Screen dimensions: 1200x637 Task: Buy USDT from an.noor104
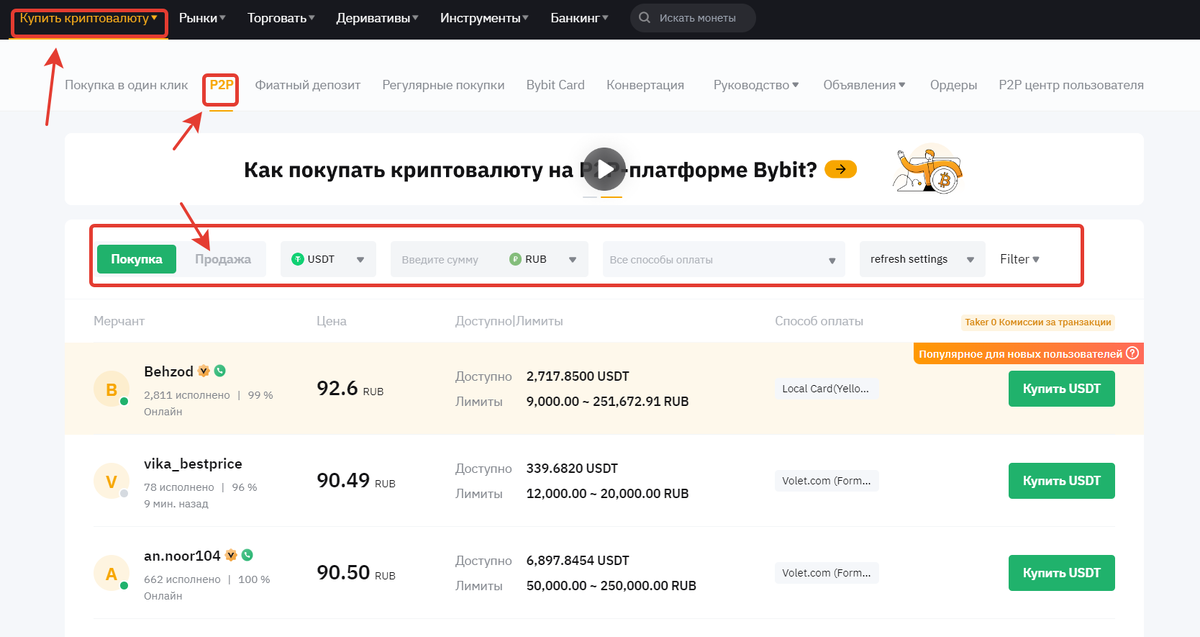pyautogui.click(x=1061, y=573)
